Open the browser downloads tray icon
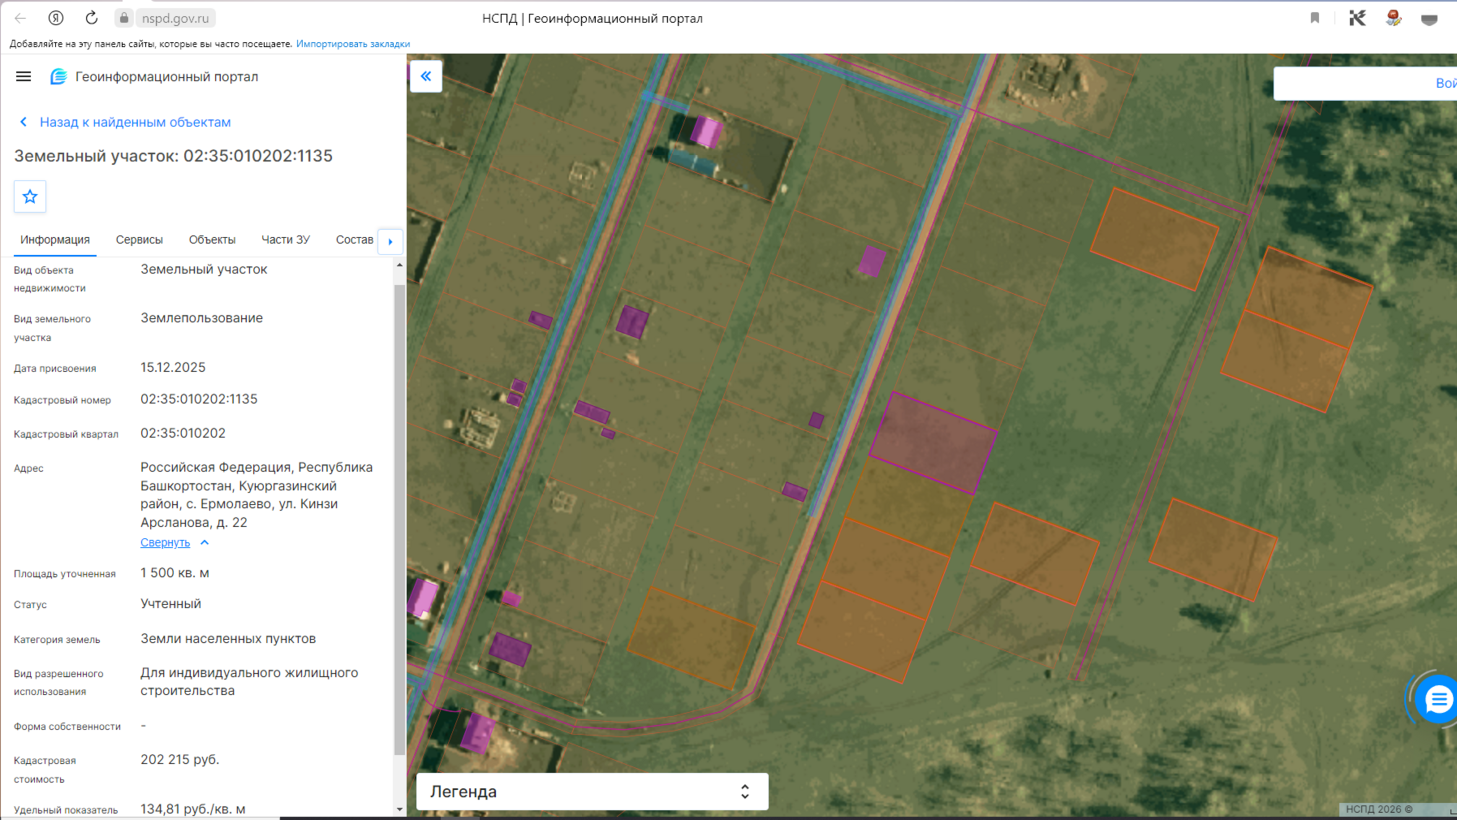 [x=1429, y=18]
